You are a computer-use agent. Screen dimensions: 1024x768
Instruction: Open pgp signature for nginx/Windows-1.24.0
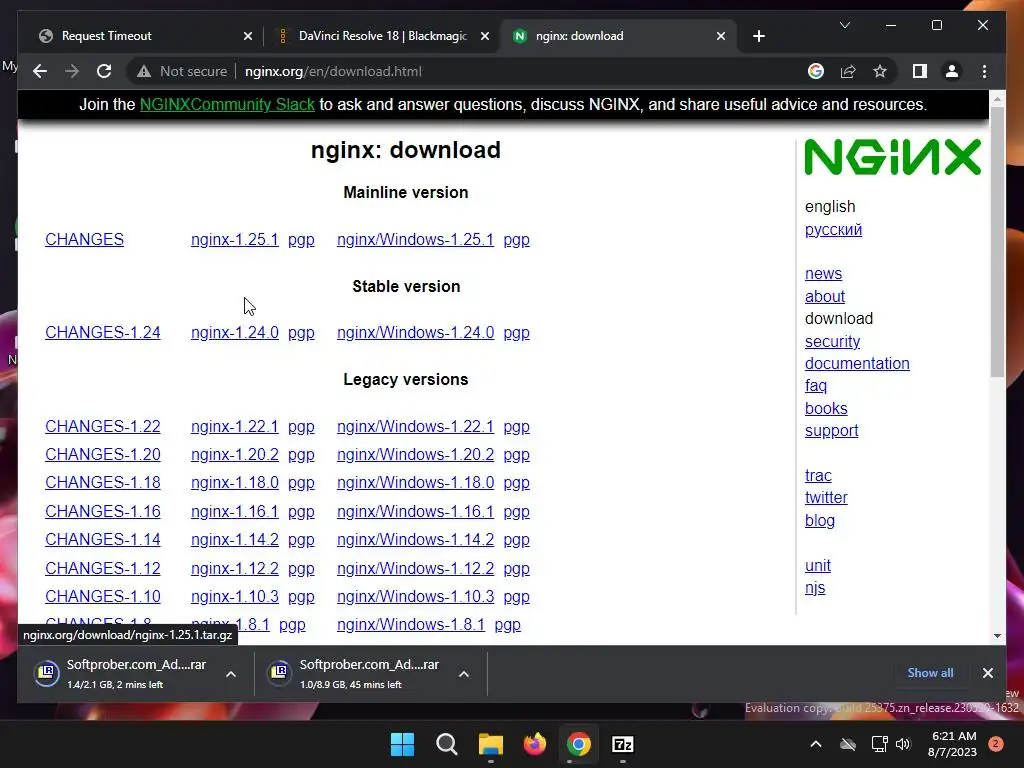pyautogui.click(x=517, y=333)
